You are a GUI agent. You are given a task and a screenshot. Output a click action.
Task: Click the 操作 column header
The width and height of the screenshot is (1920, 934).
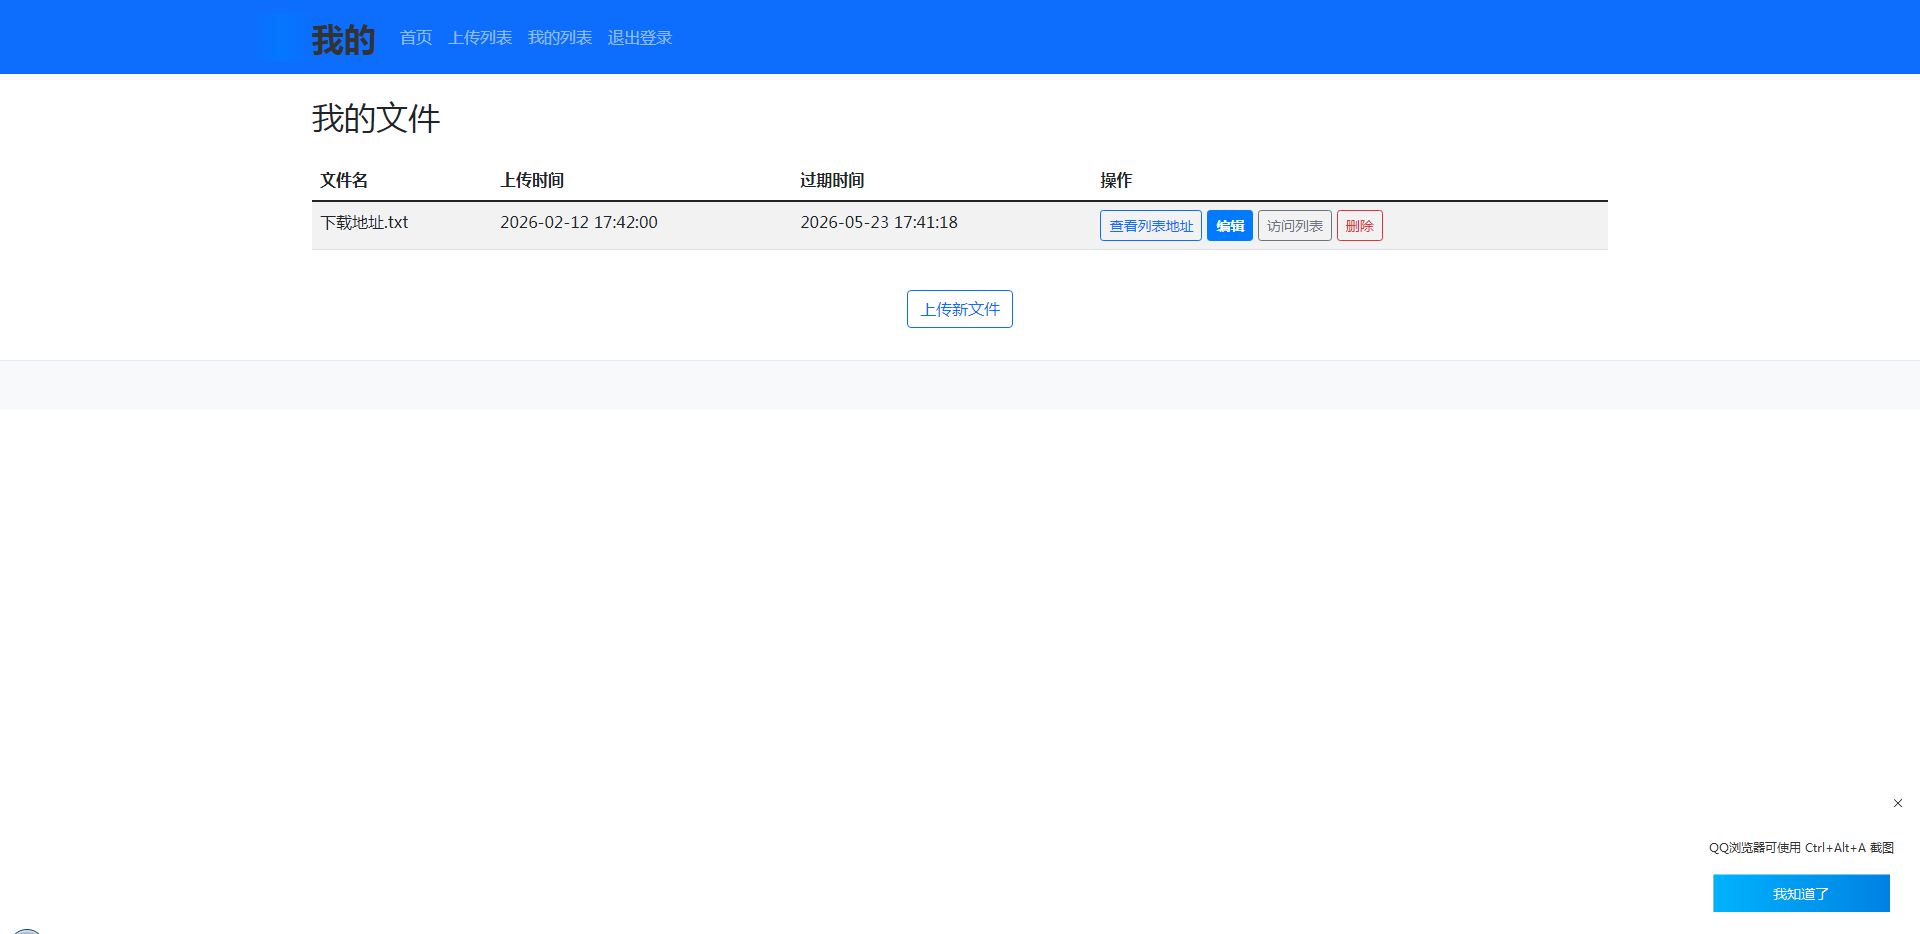tap(1116, 180)
